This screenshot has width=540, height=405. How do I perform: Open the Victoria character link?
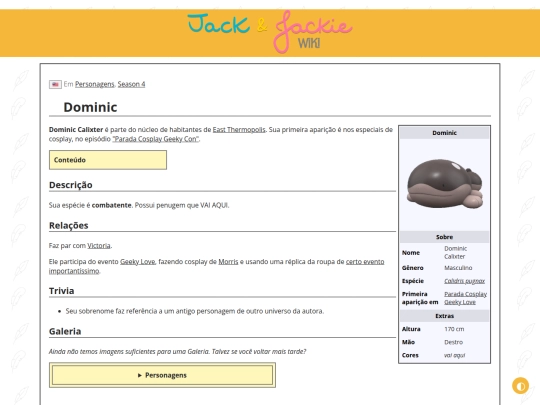pyautogui.click(x=98, y=246)
